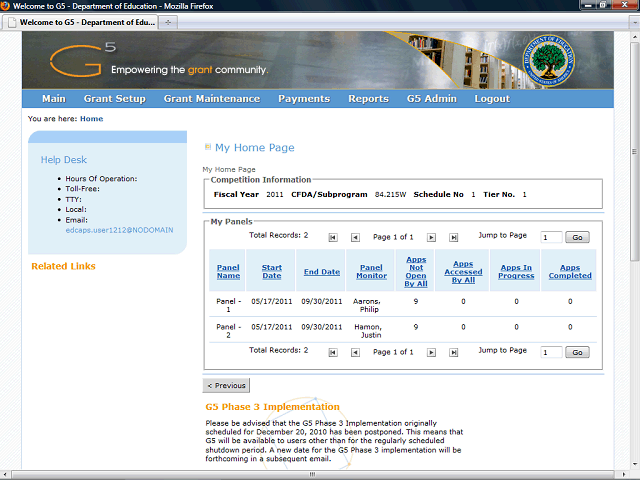Click the Home breadcrumb link

[91, 119]
